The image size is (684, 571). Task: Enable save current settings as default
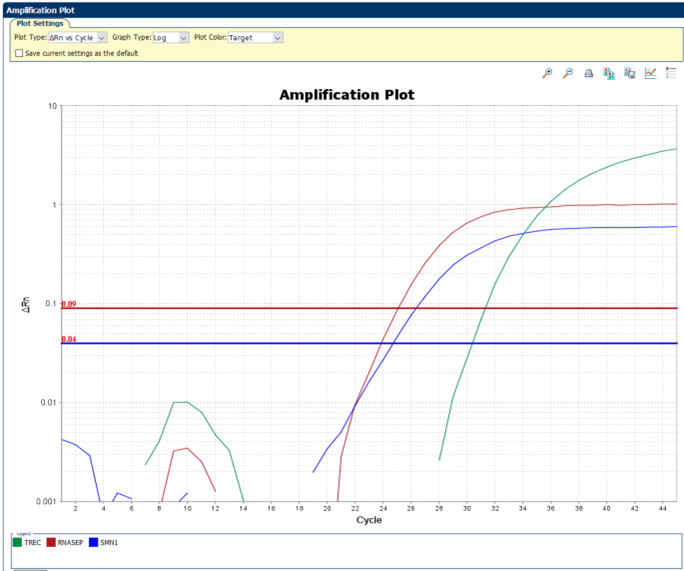(18, 53)
